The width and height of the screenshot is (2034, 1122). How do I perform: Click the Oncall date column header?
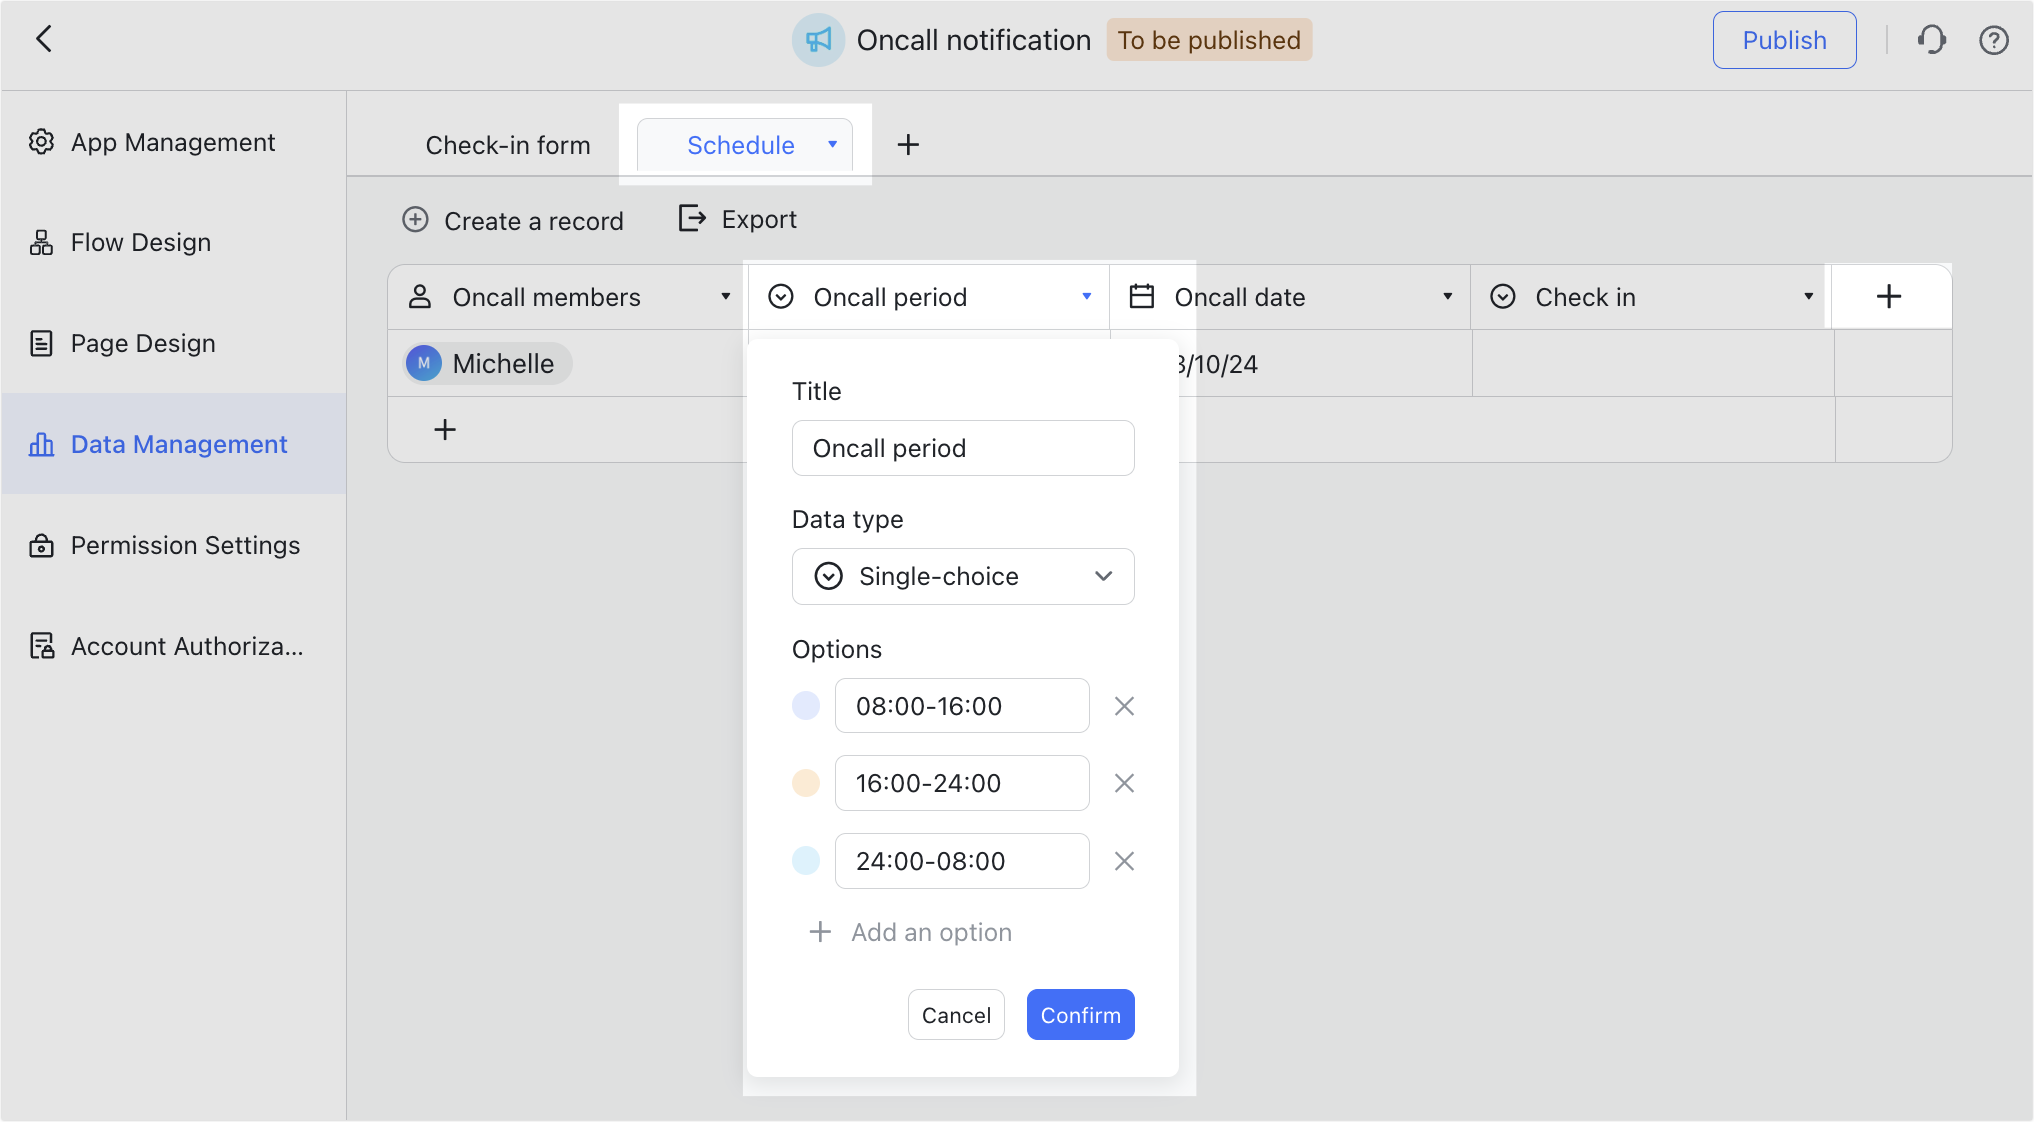click(x=1290, y=297)
